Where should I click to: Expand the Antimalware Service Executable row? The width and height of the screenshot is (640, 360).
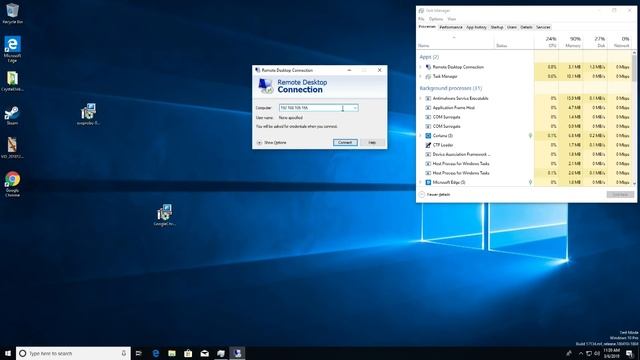pos(421,98)
